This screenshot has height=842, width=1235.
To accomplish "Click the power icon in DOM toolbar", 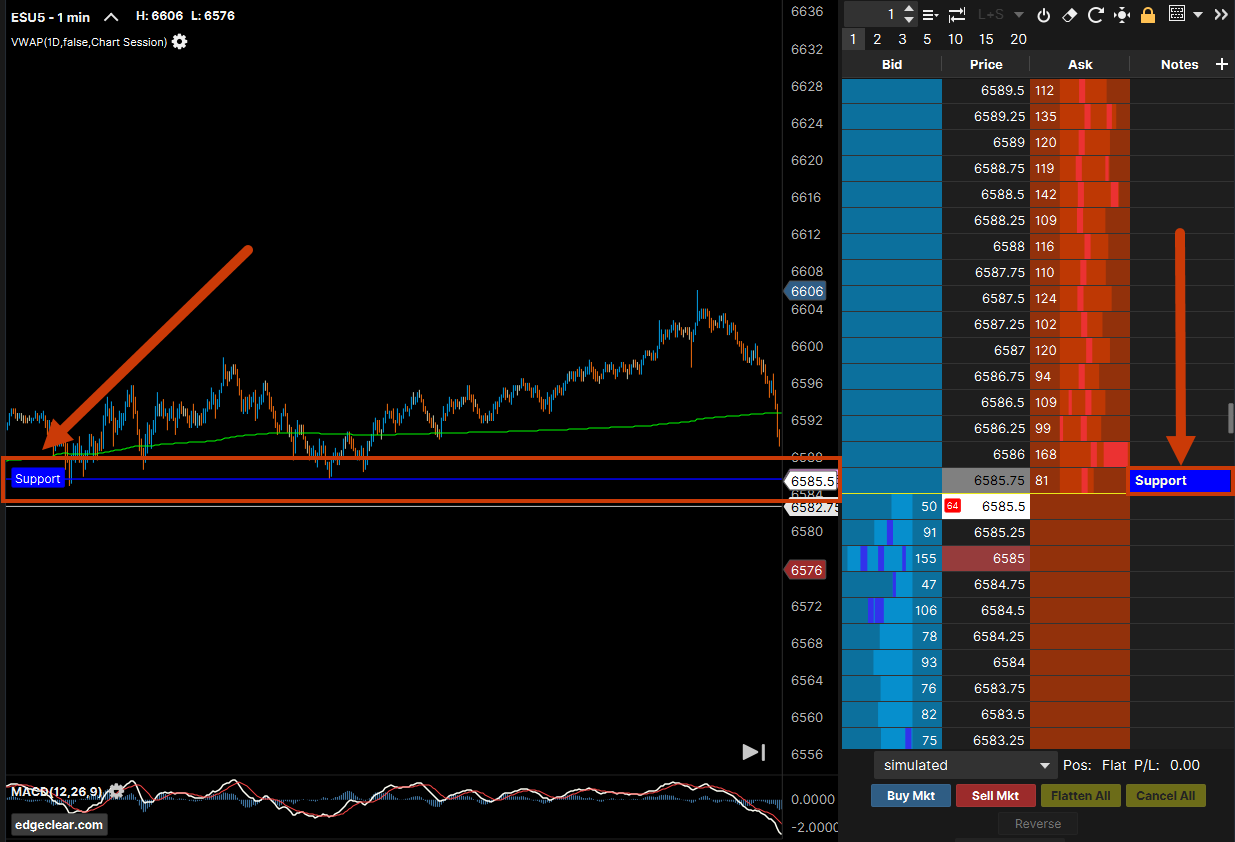I will tap(1044, 15).
